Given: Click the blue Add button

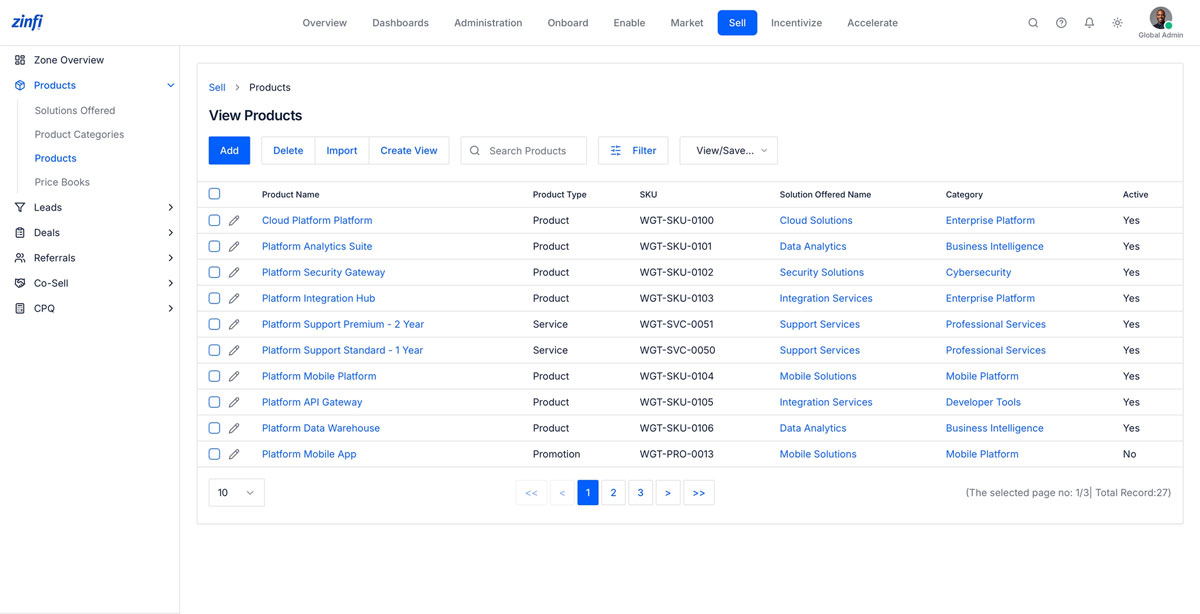Looking at the screenshot, I should 229,151.
